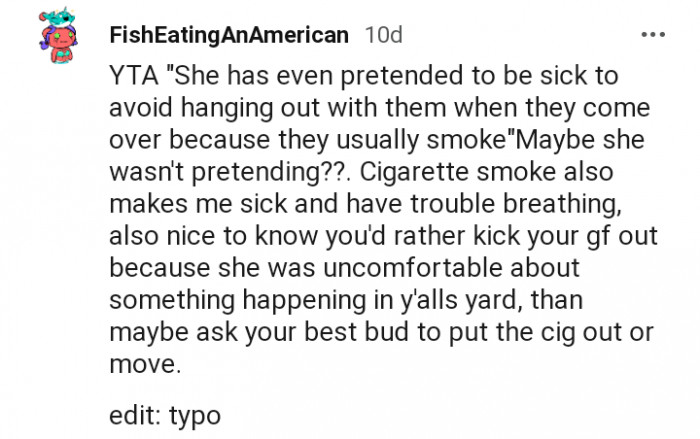Open the FishEatingAnAmerican user profile link
Image resolution: width=700 pixels, height=439 pixels.
tap(229, 36)
